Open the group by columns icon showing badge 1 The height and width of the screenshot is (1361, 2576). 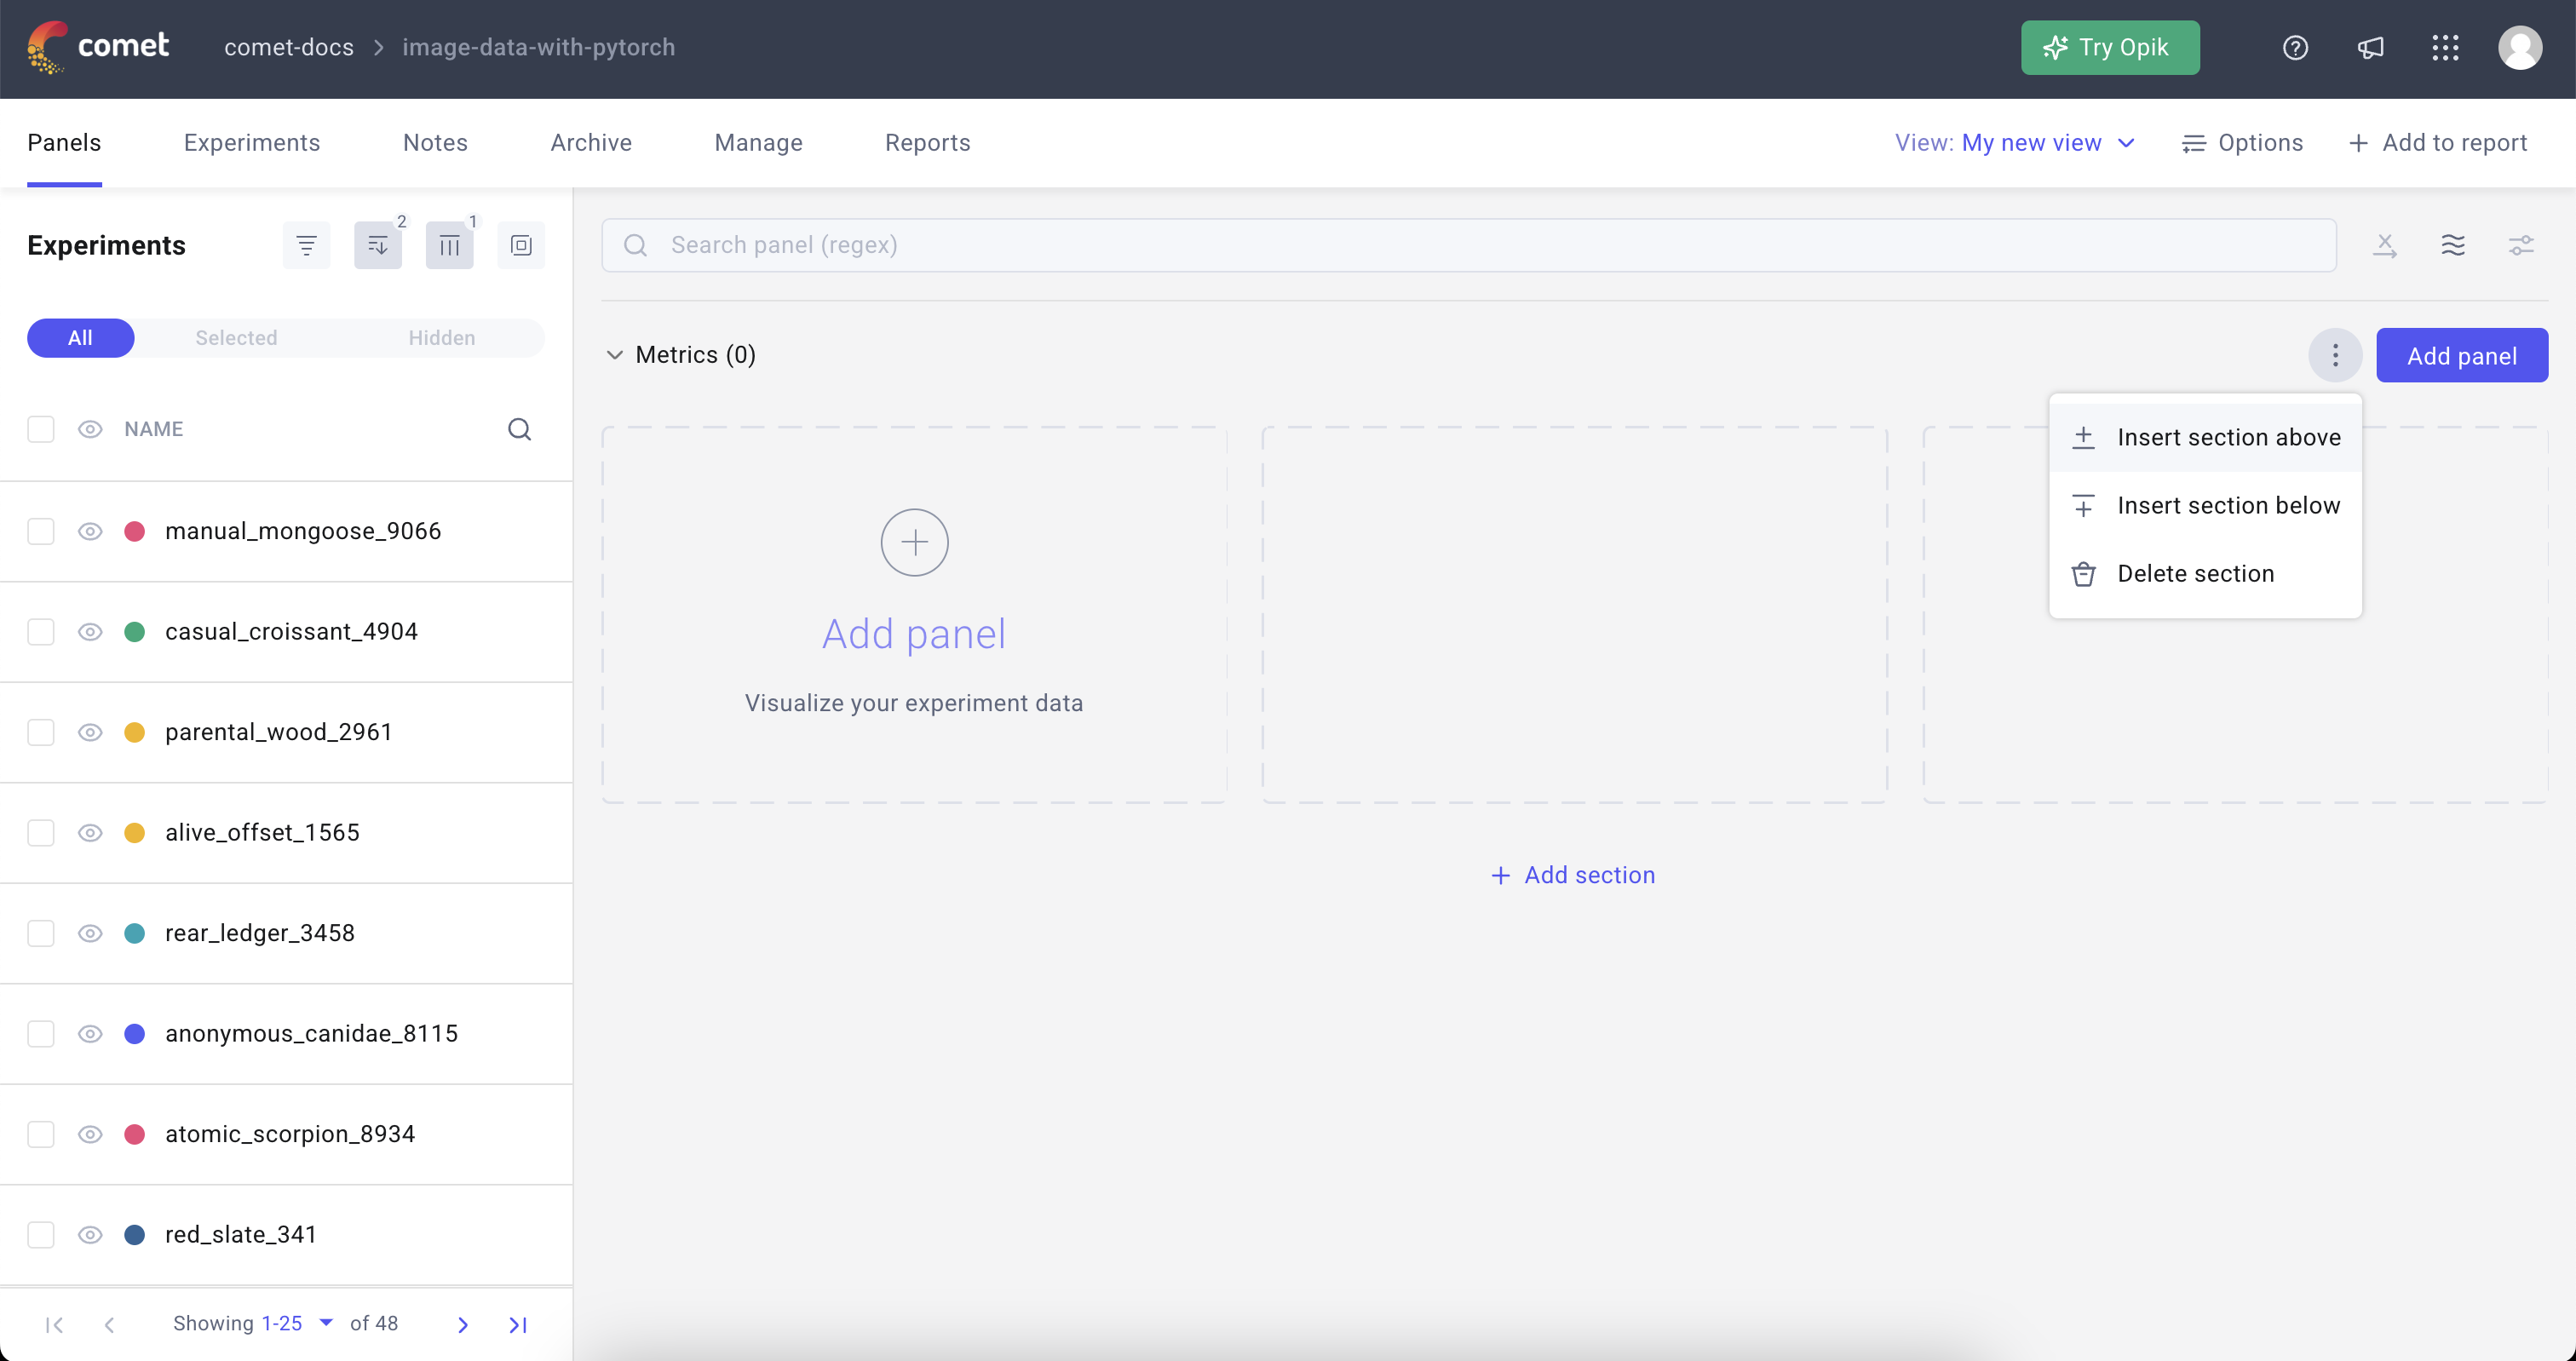[x=450, y=245]
